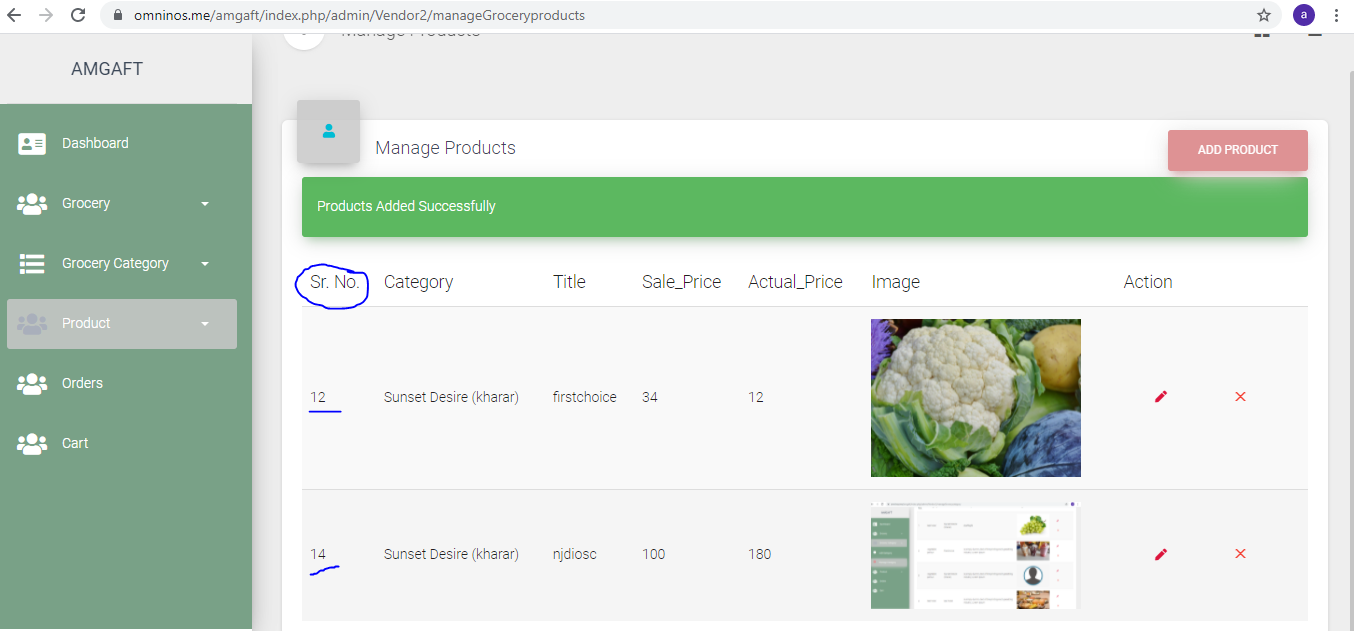Viewport: 1354px width, 631px height.
Task: Go back using browser back arrow
Action: click(14, 15)
